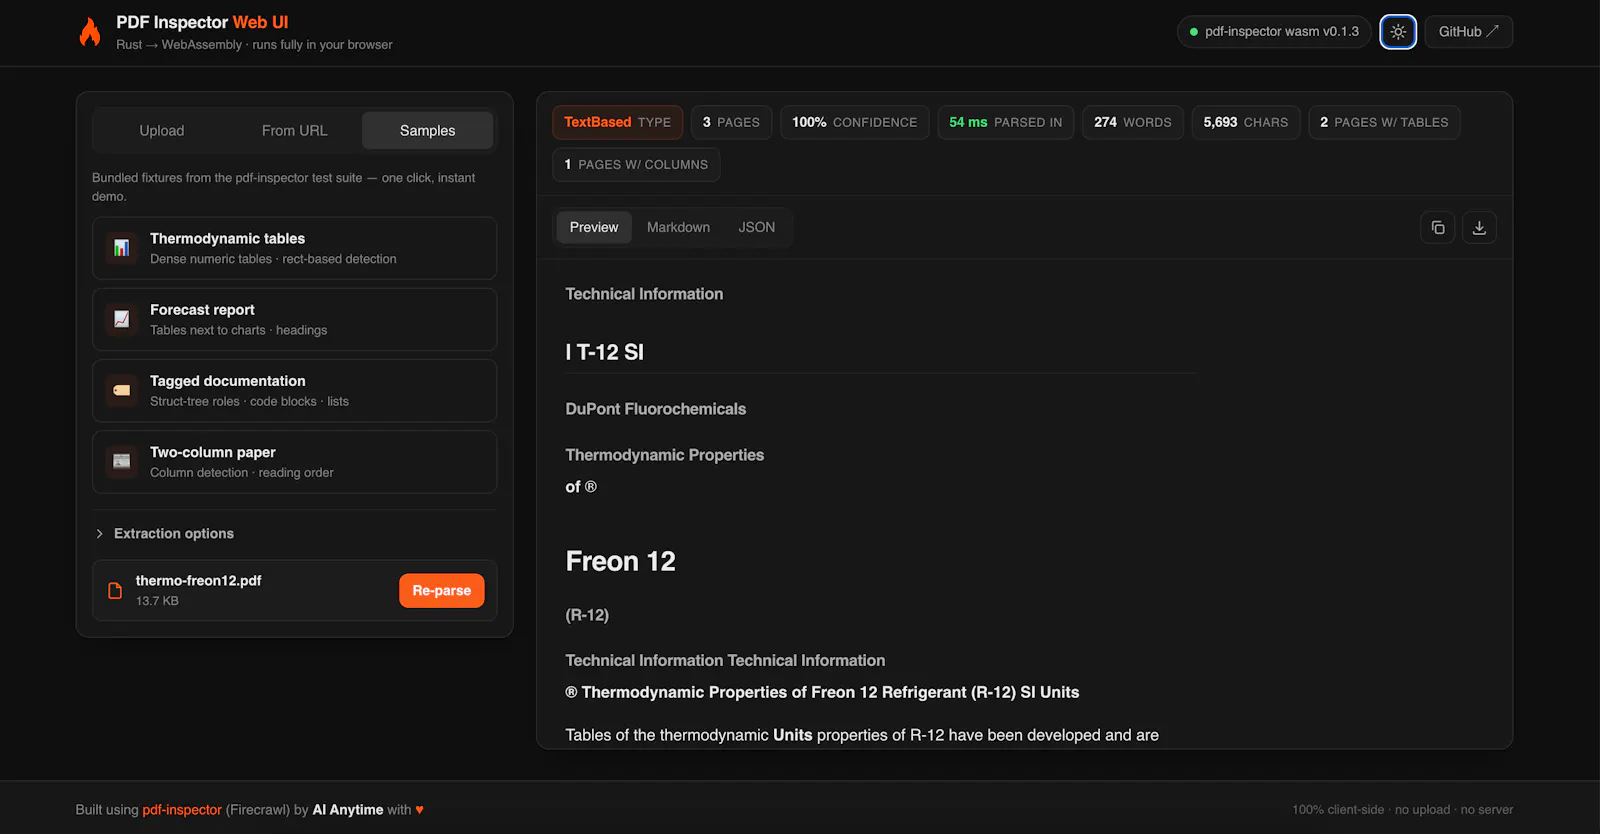Screen dimensions: 1600x834
Task: Click the PDF Inspector Web UI title
Action: (202, 22)
